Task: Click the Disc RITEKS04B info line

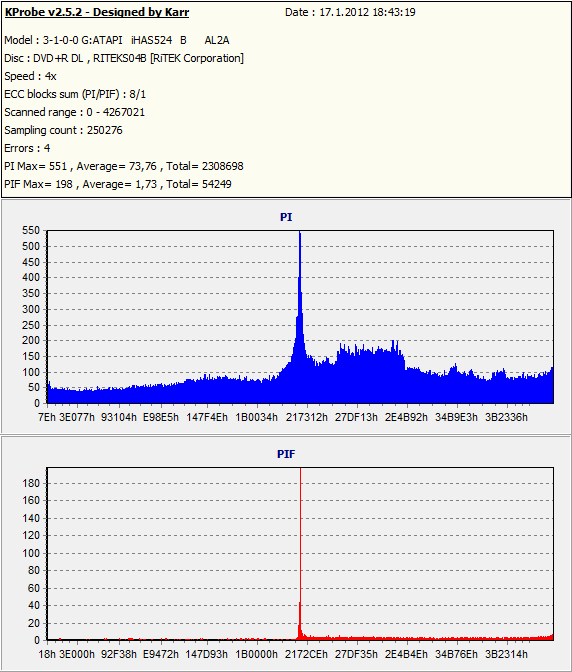Action: click(124, 58)
